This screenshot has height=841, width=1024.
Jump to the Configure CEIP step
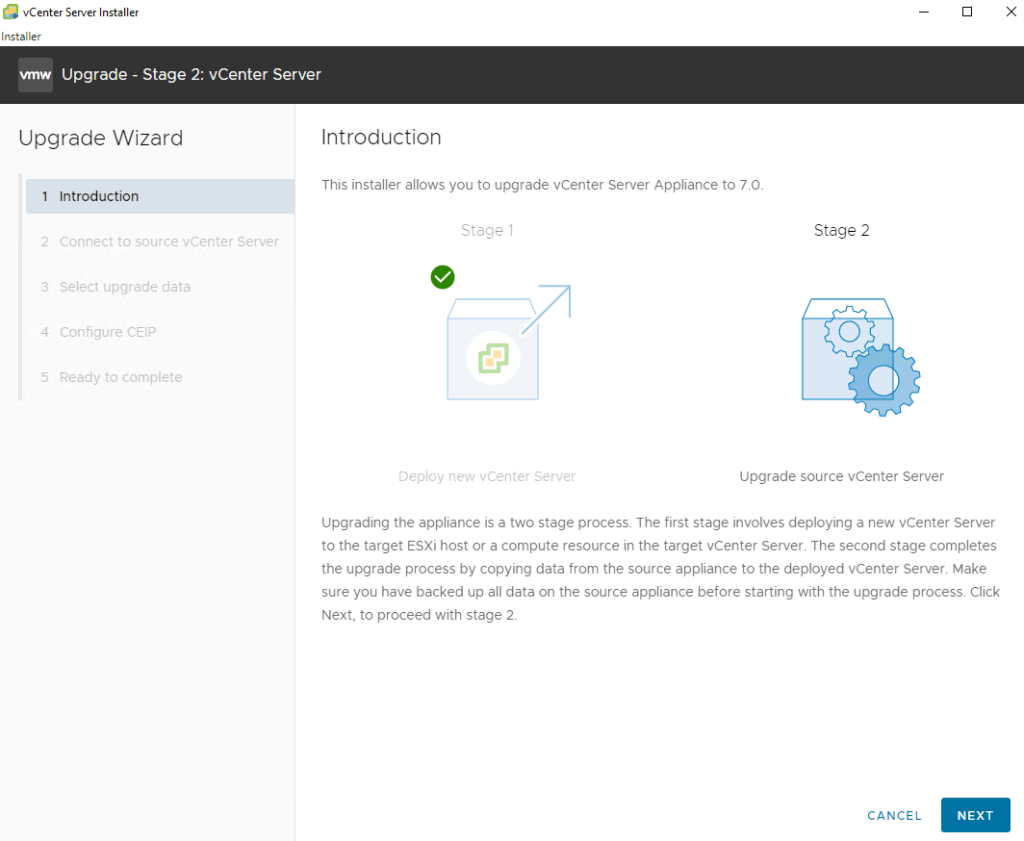[x=107, y=332]
